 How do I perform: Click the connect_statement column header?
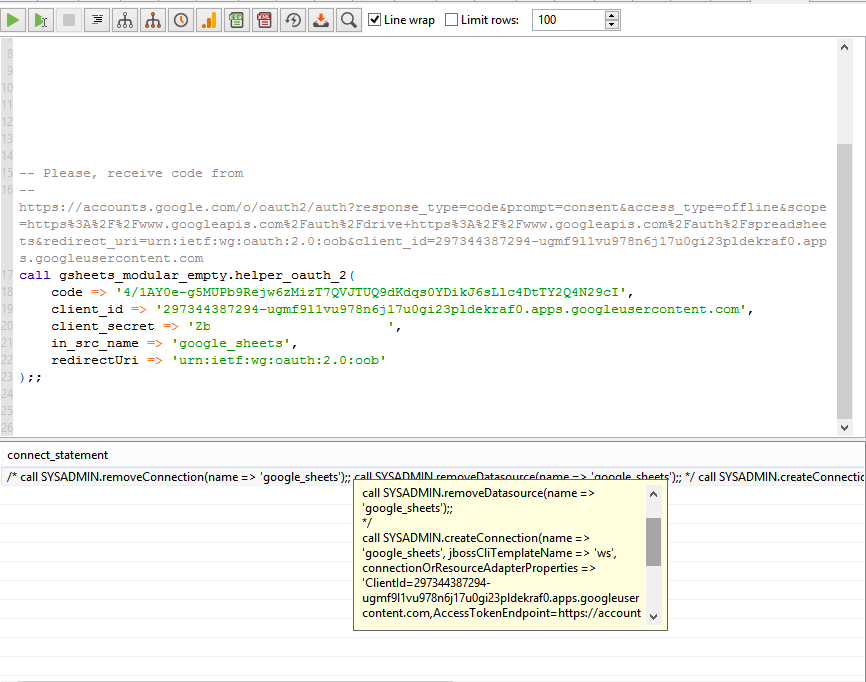pos(58,455)
